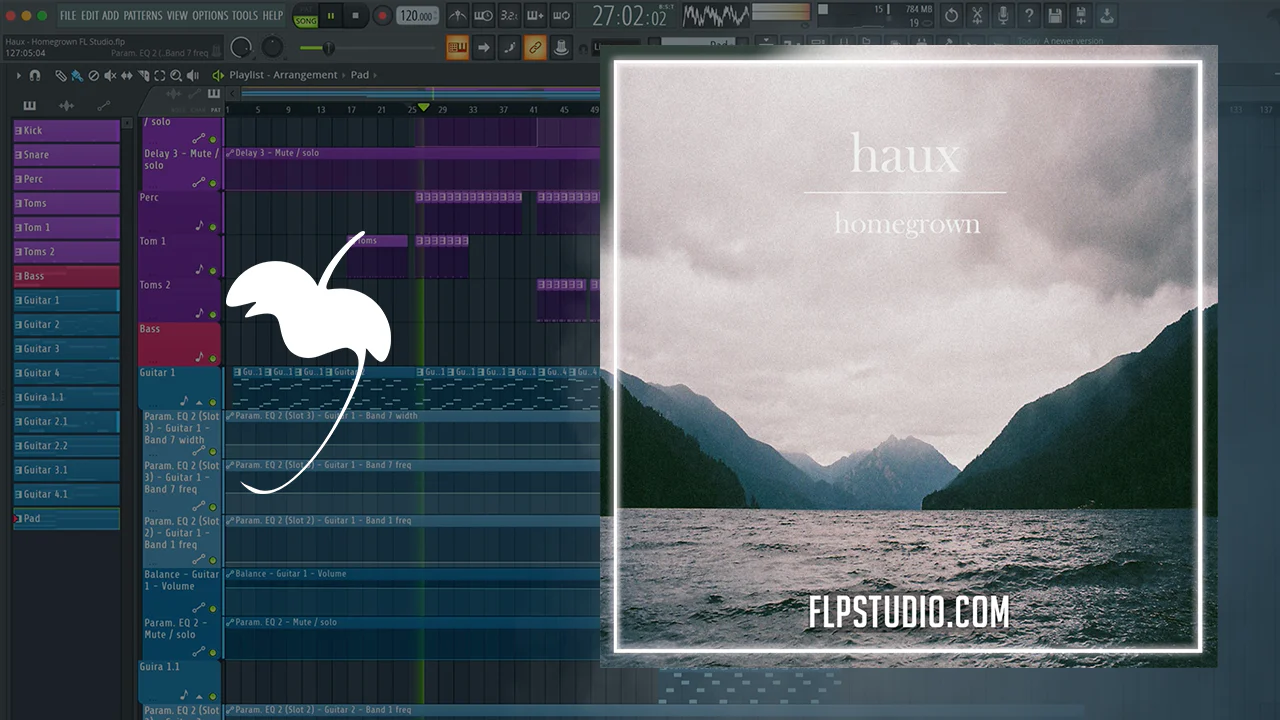The height and width of the screenshot is (720, 1280).
Task: Click the main pitch knob
Action: pos(272,47)
